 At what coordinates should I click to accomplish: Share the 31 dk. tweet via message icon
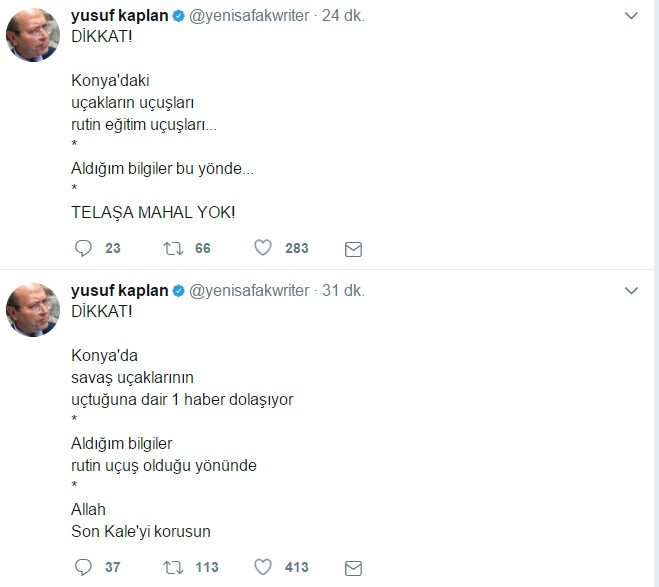click(x=353, y=567)
